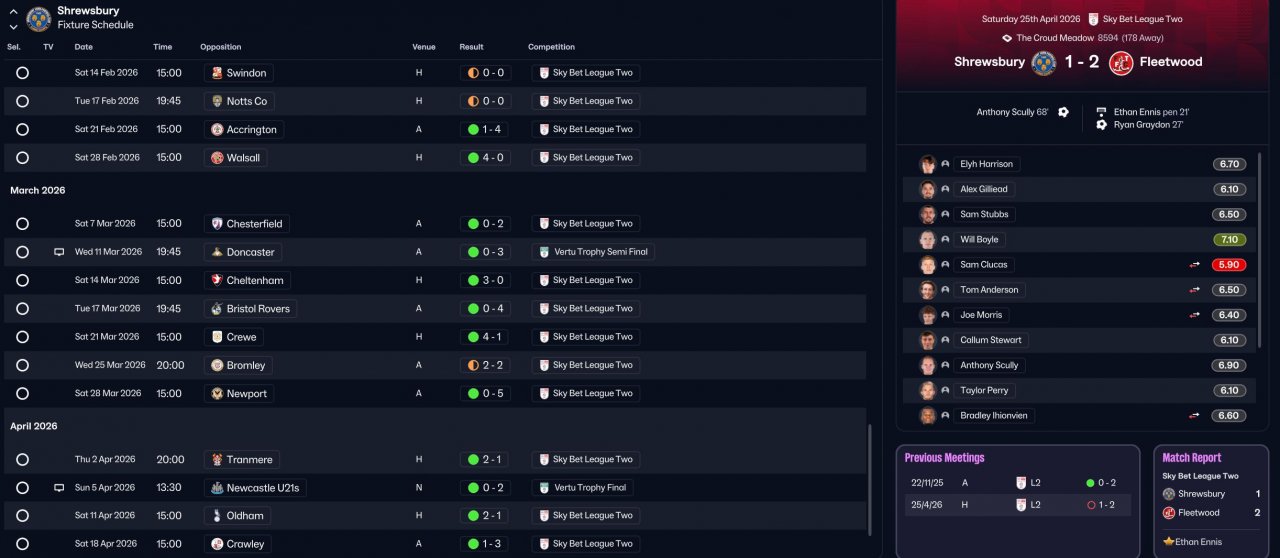Click the up chevron beside Shrewsbury title
This screenshot has height=558, width=1280.
(x=13, y=12)
